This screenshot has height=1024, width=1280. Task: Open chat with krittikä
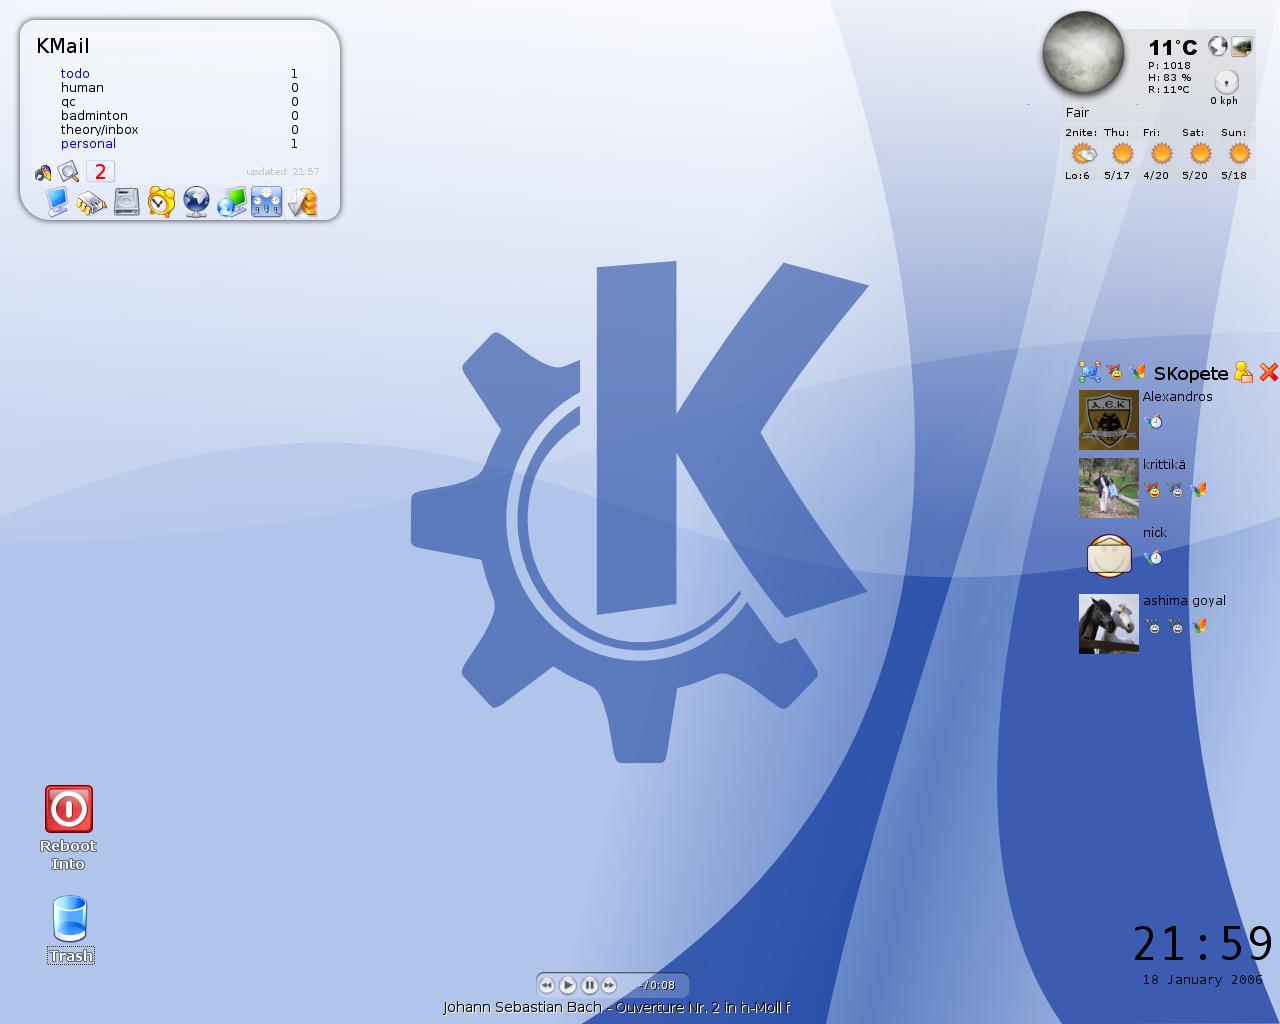click(1164, 464)
